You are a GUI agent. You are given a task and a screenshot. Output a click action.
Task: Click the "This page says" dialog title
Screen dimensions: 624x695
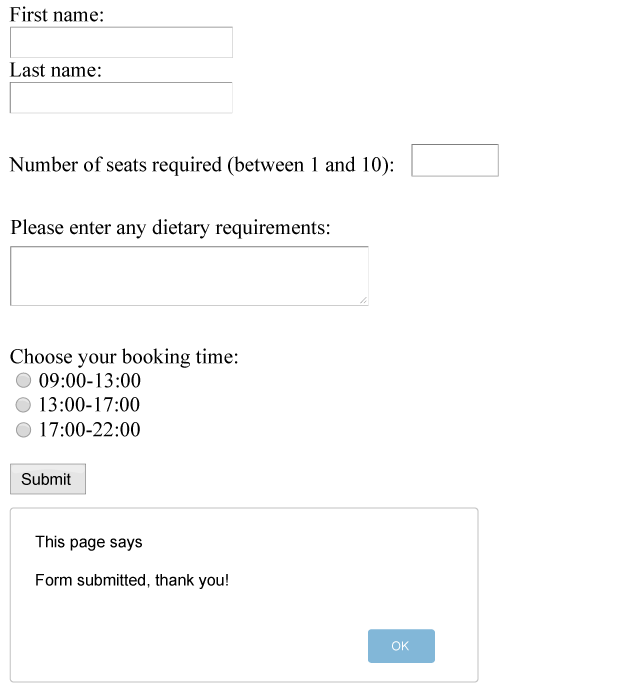tap(89, 542)
